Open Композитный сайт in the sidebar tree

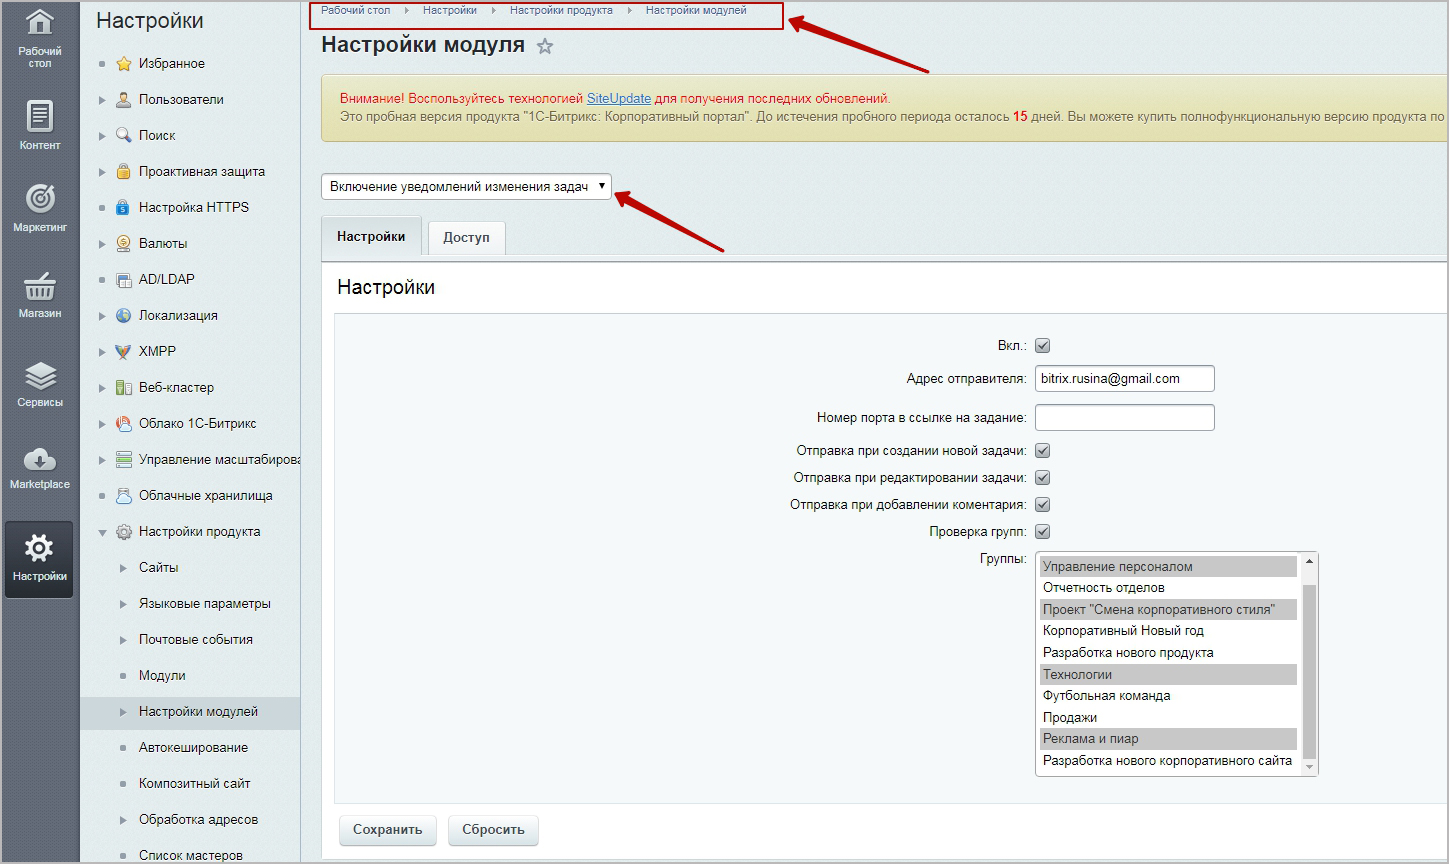[x=194, y=783]
